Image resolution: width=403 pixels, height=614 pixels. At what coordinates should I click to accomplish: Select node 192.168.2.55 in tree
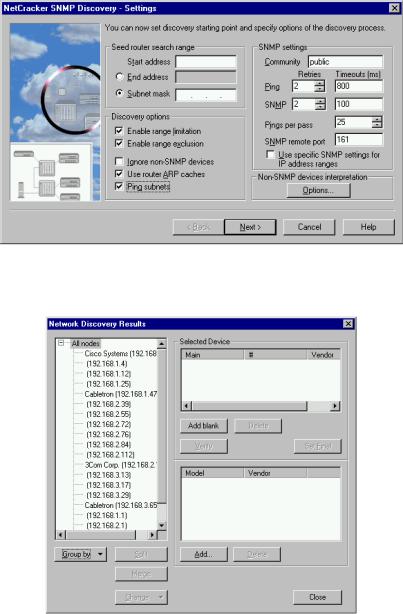pyautogui.click(x=108, y=414)
